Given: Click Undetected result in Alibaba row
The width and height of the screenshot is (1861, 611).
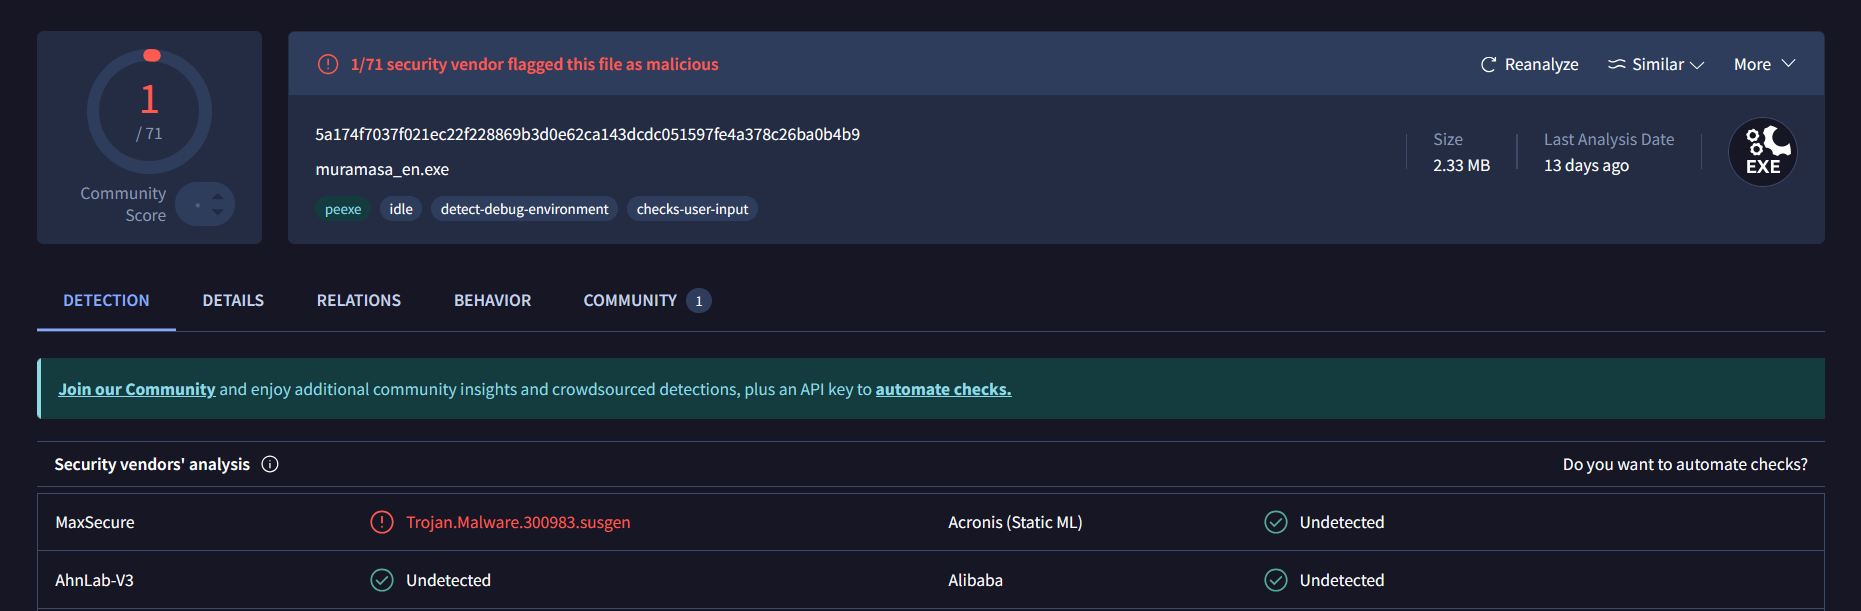Looking at the screenshot, I should (1342, 580).
